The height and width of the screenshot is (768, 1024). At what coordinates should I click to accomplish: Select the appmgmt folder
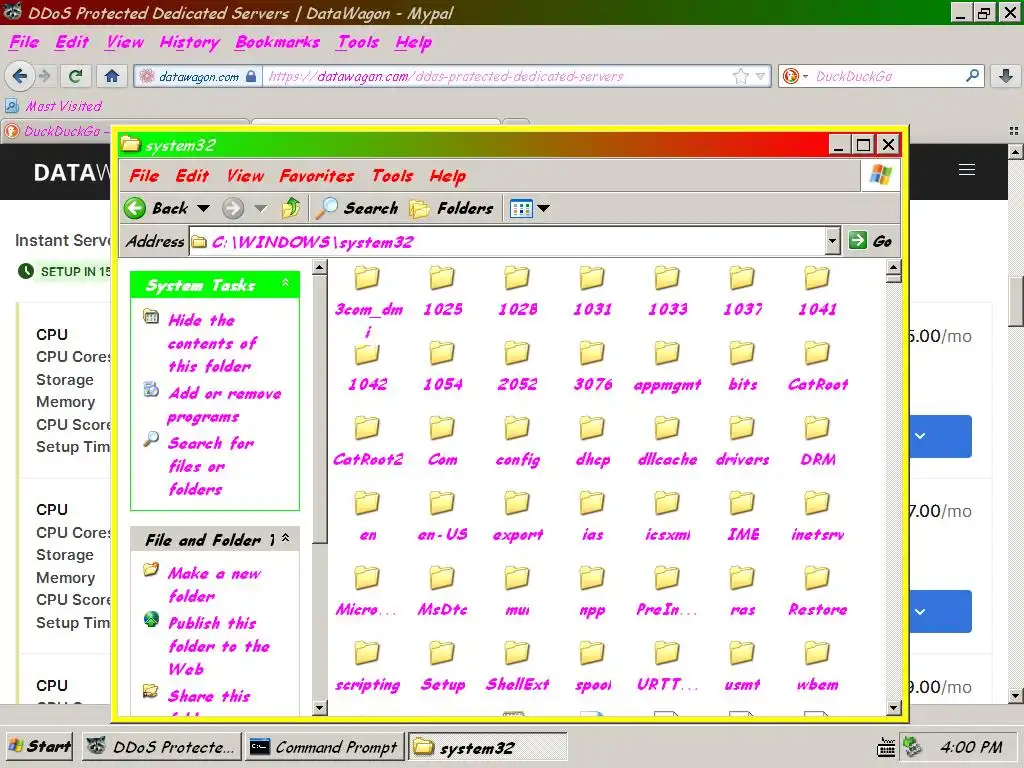[x=667, y=366]
